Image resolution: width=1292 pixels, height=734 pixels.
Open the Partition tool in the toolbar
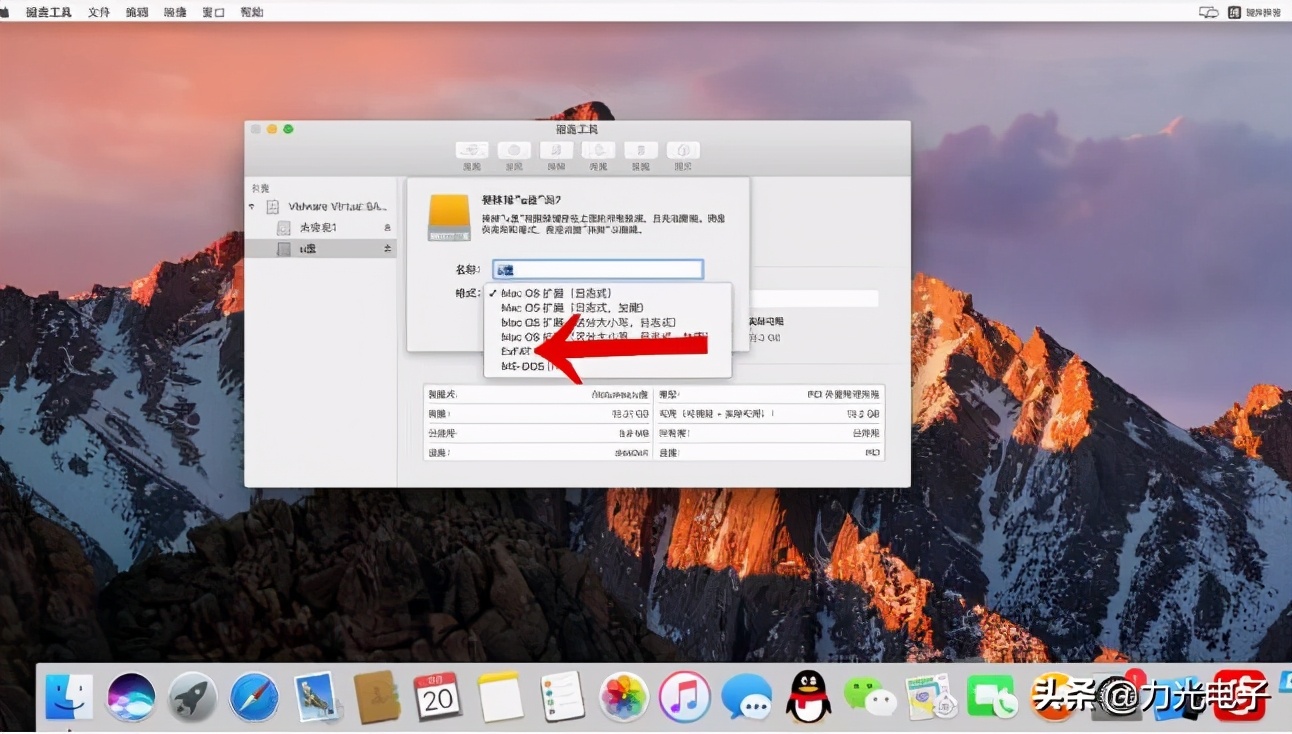(514, 150)
